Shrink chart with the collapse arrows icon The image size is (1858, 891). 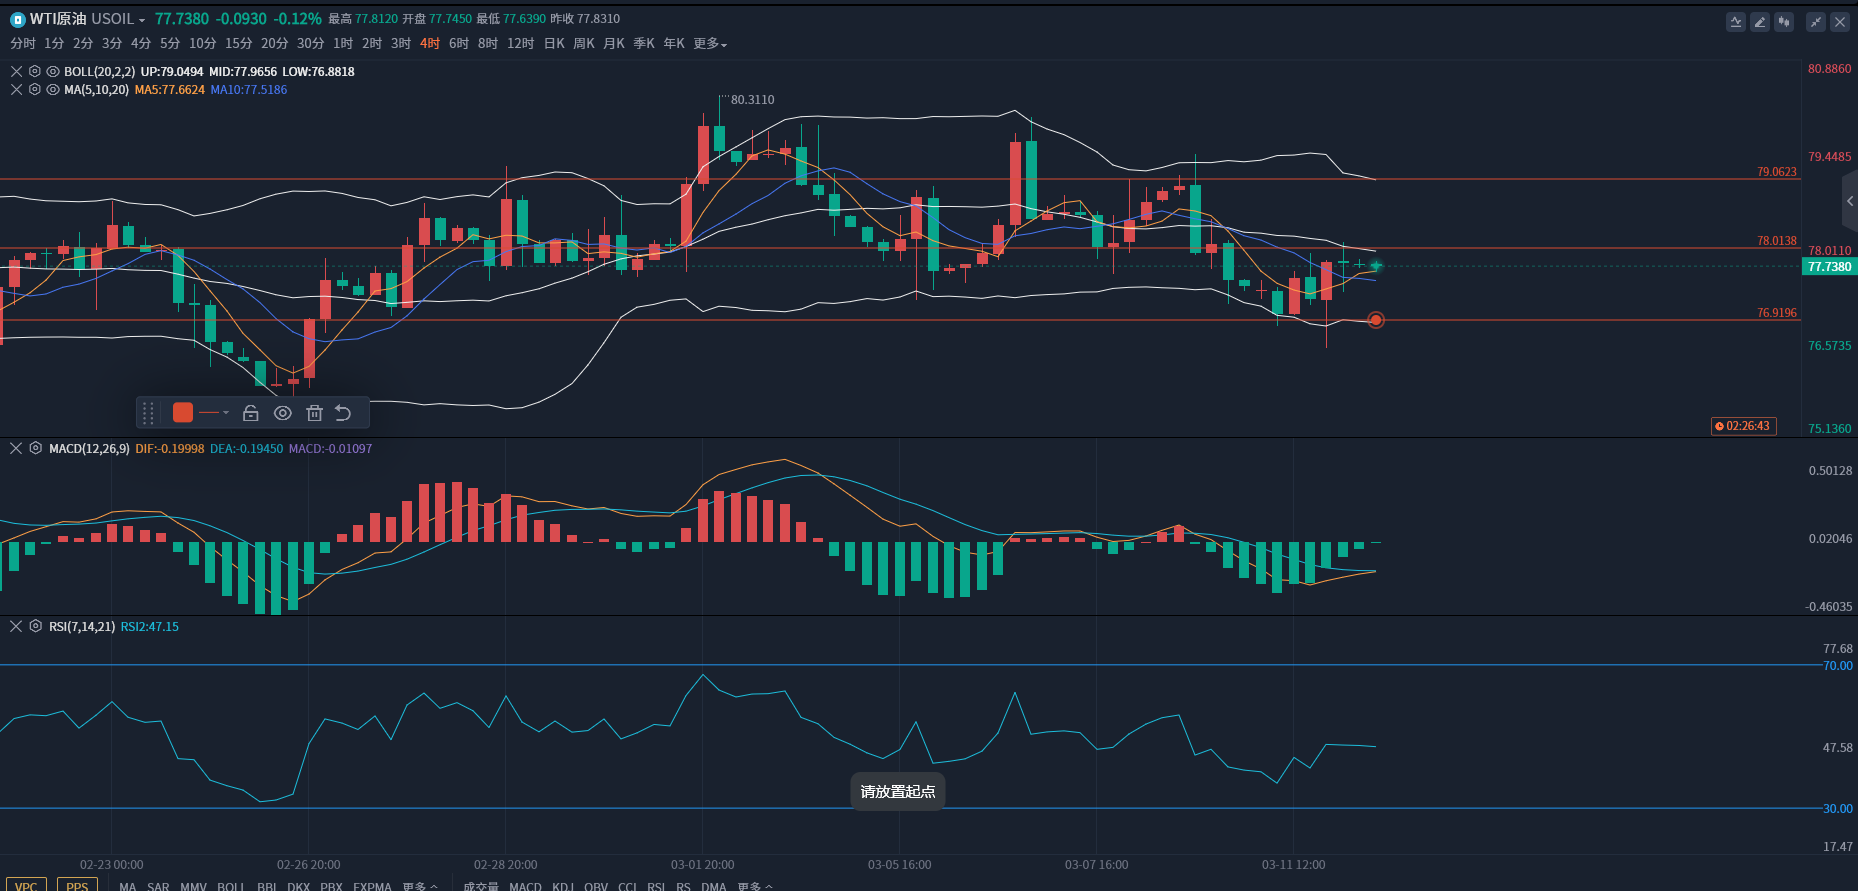click(1816, 22)
